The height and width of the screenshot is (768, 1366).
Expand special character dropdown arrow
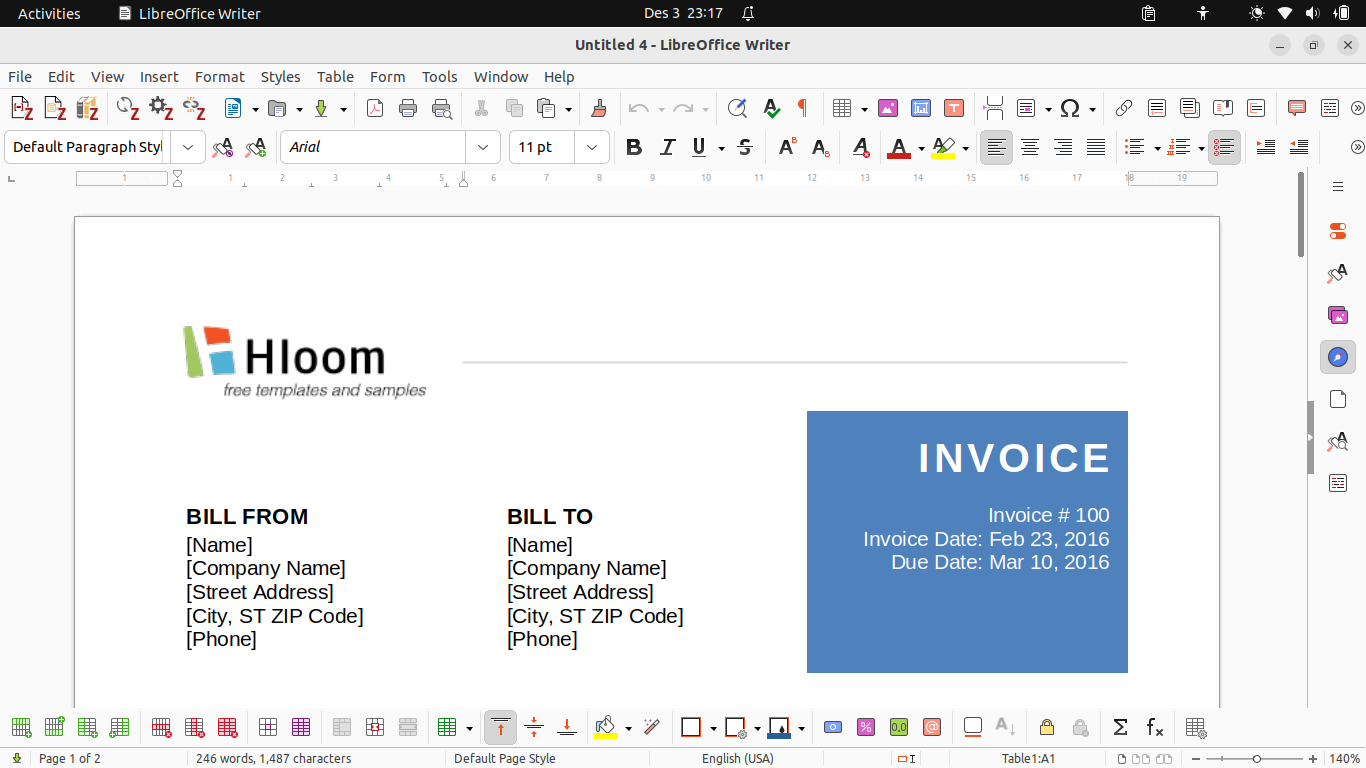point(1092,108)
